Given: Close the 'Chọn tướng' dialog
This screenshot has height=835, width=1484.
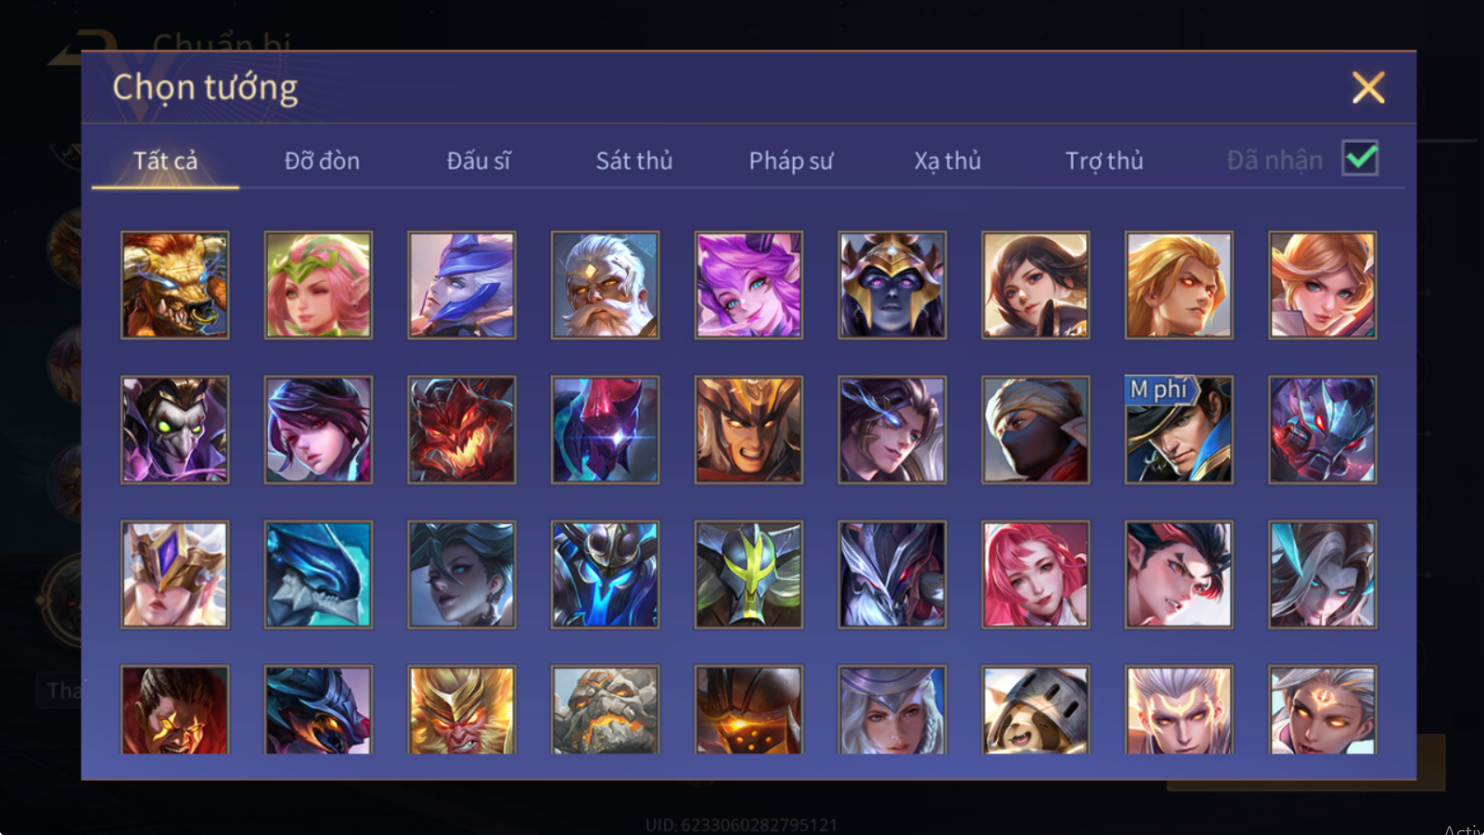Looking at the screenshot, I should point(1368,88).
